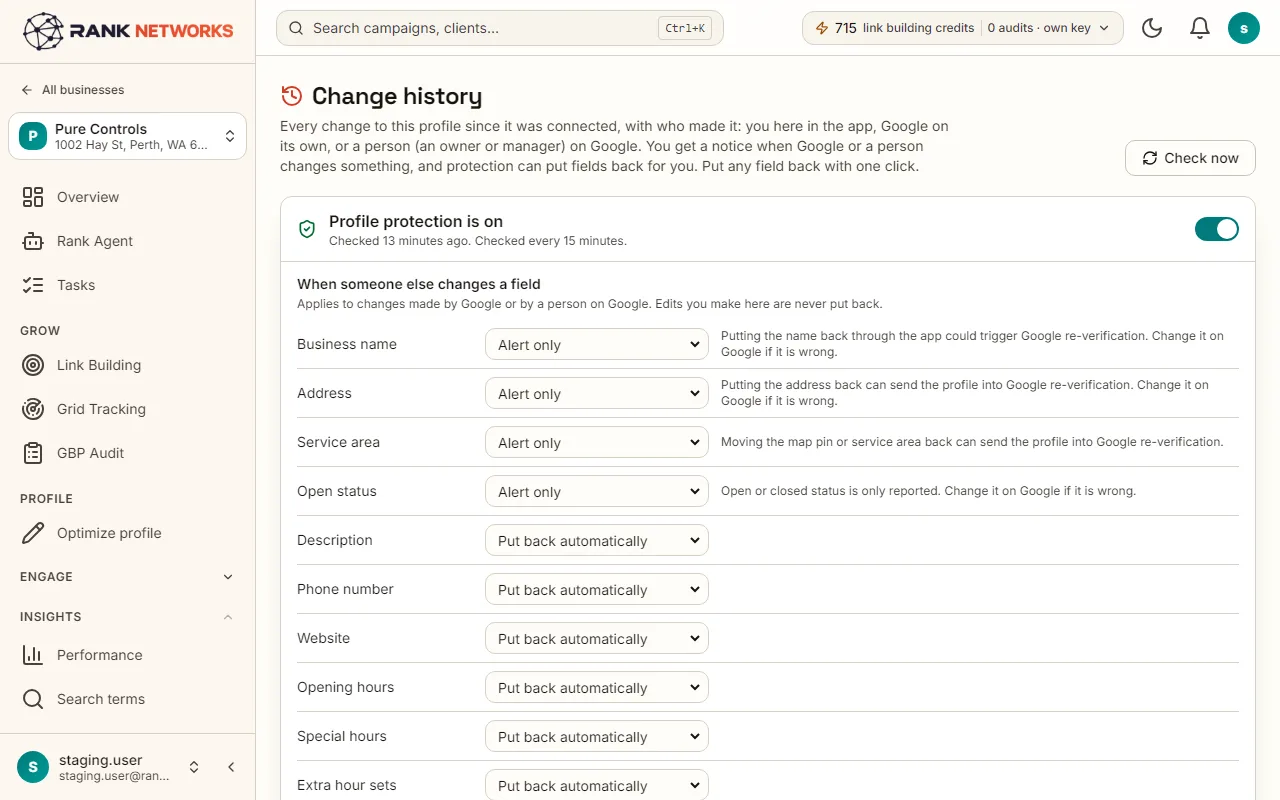Open Grid Tracking from the sidebar
Image resolution: width=1280 pixels, height=800 pixels.
[128, 409]
